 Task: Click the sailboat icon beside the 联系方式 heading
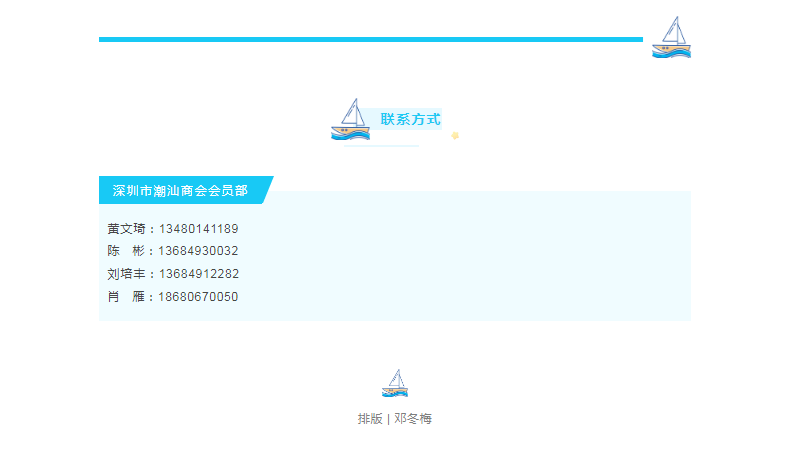click(x=350, y=120)
